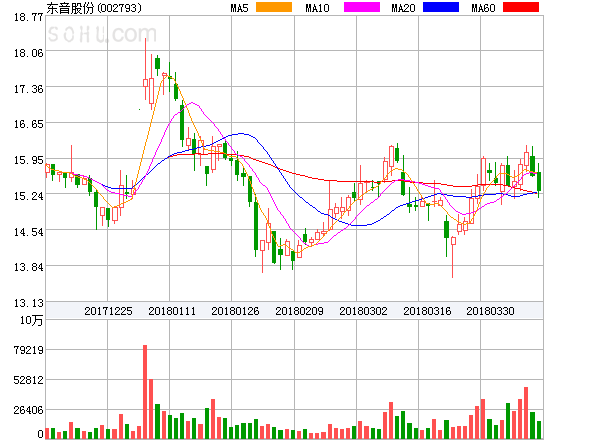Click the MA60 red legend swatch
600x440 pixels.
521,7
